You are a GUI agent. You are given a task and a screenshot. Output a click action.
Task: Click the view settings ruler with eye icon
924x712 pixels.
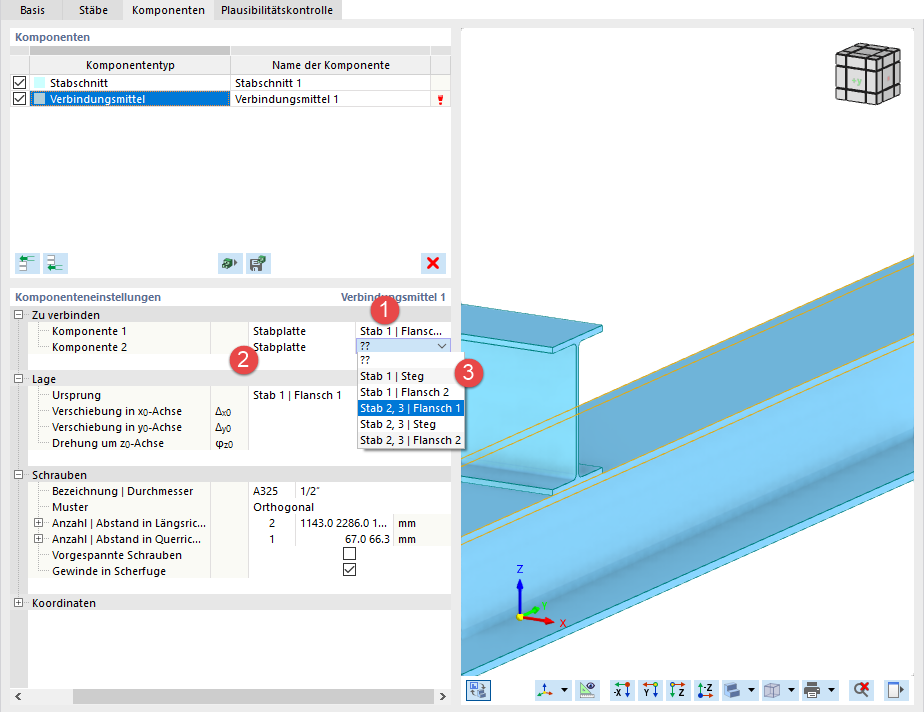tap(588, 690)
